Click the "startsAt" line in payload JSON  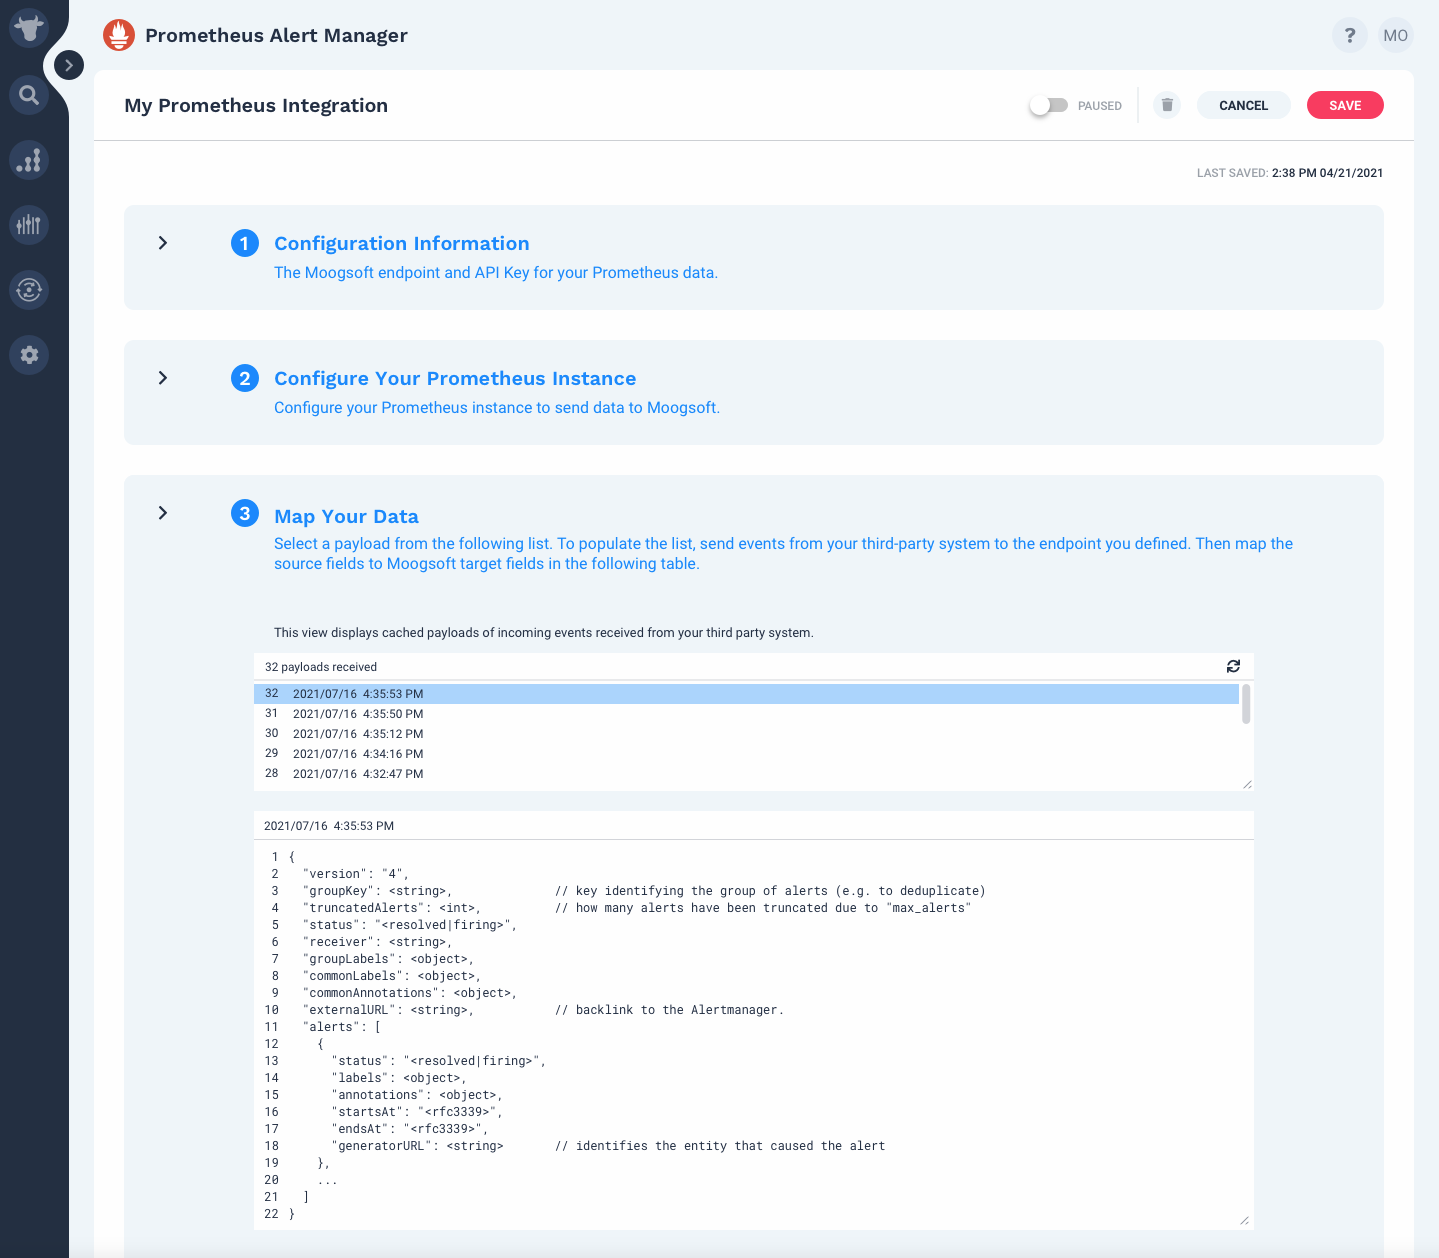(x=417, y=1112)
